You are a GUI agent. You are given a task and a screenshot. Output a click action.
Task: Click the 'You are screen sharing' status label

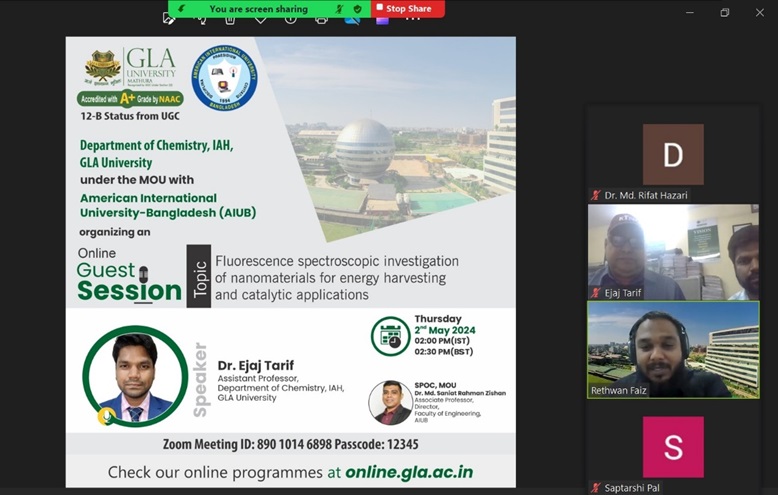258,9
